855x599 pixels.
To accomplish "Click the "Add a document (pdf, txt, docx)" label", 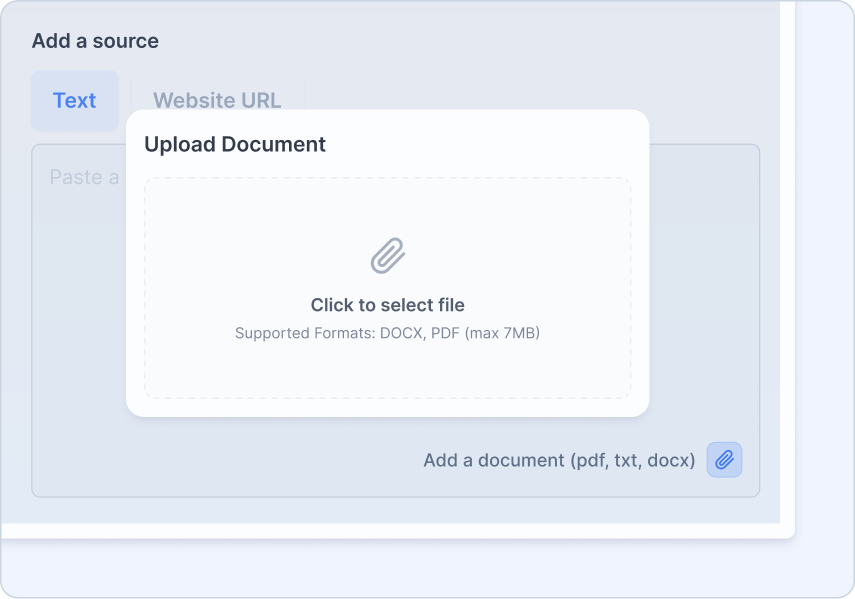I will pyautogui.click(x=560, y=459).
